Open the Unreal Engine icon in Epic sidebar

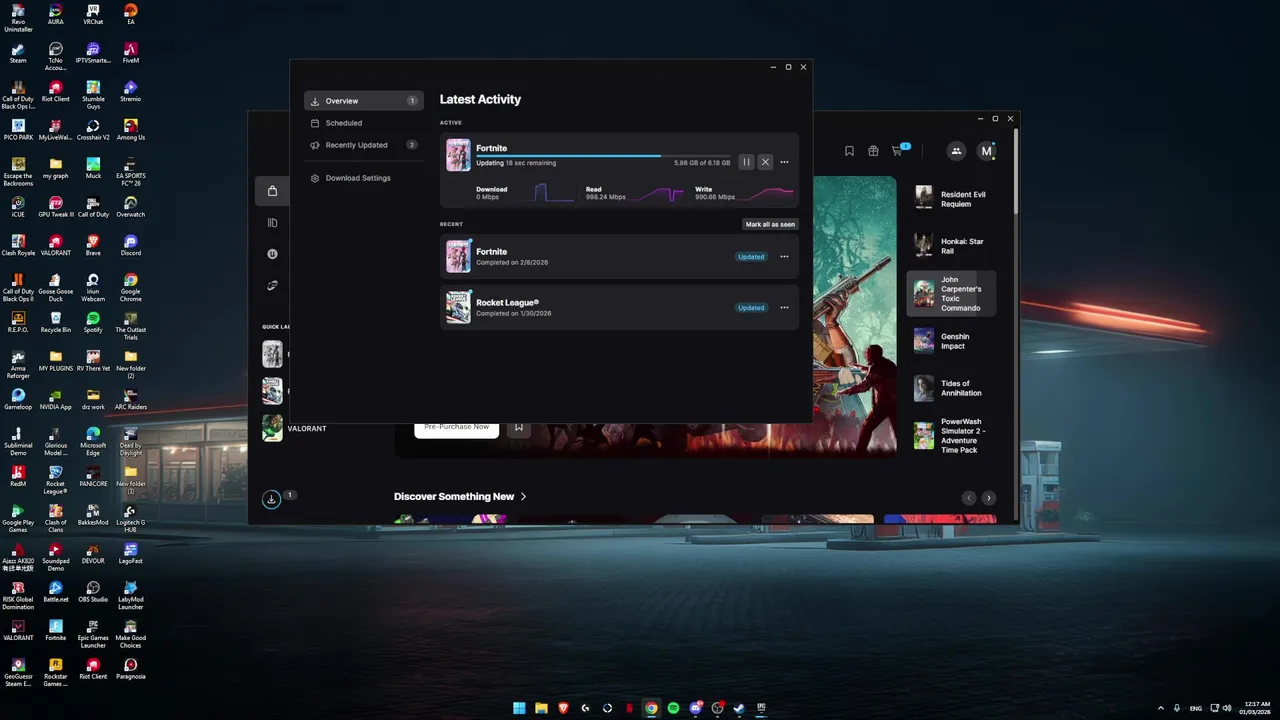click(272, 254)
